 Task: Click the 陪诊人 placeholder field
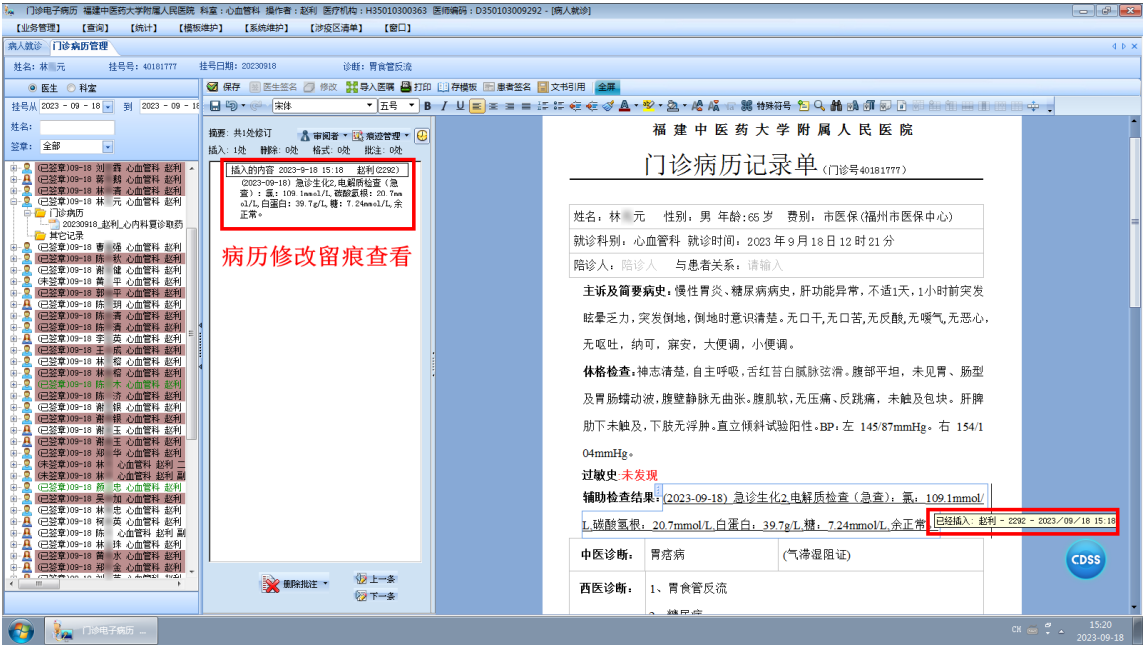point(639,265)
